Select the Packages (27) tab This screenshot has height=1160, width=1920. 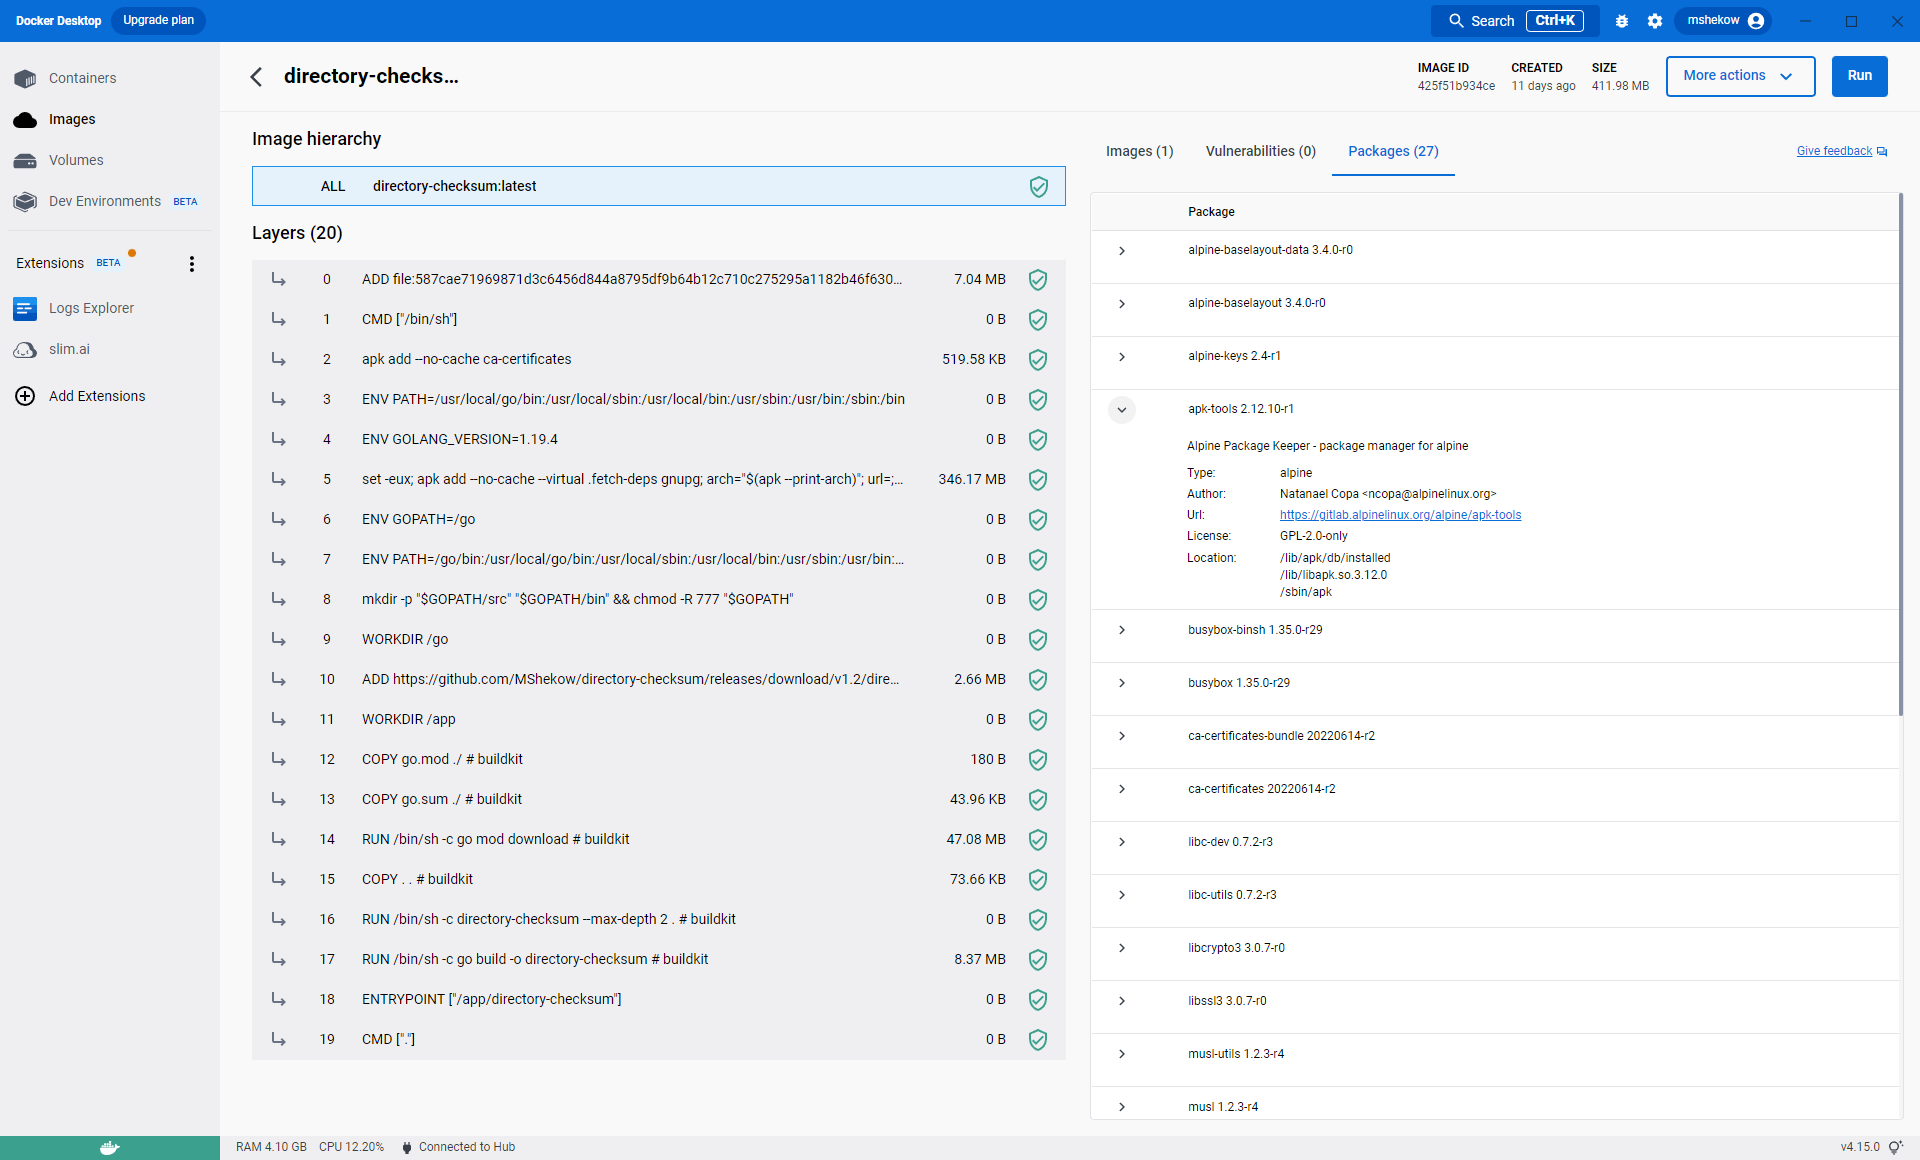(x=1393, y=151)
